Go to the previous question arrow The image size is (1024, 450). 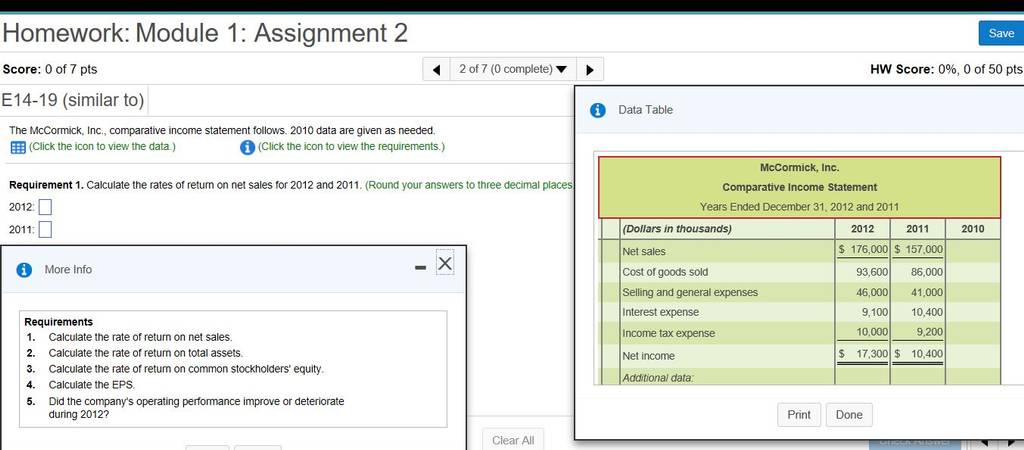[x=436, y=69]
